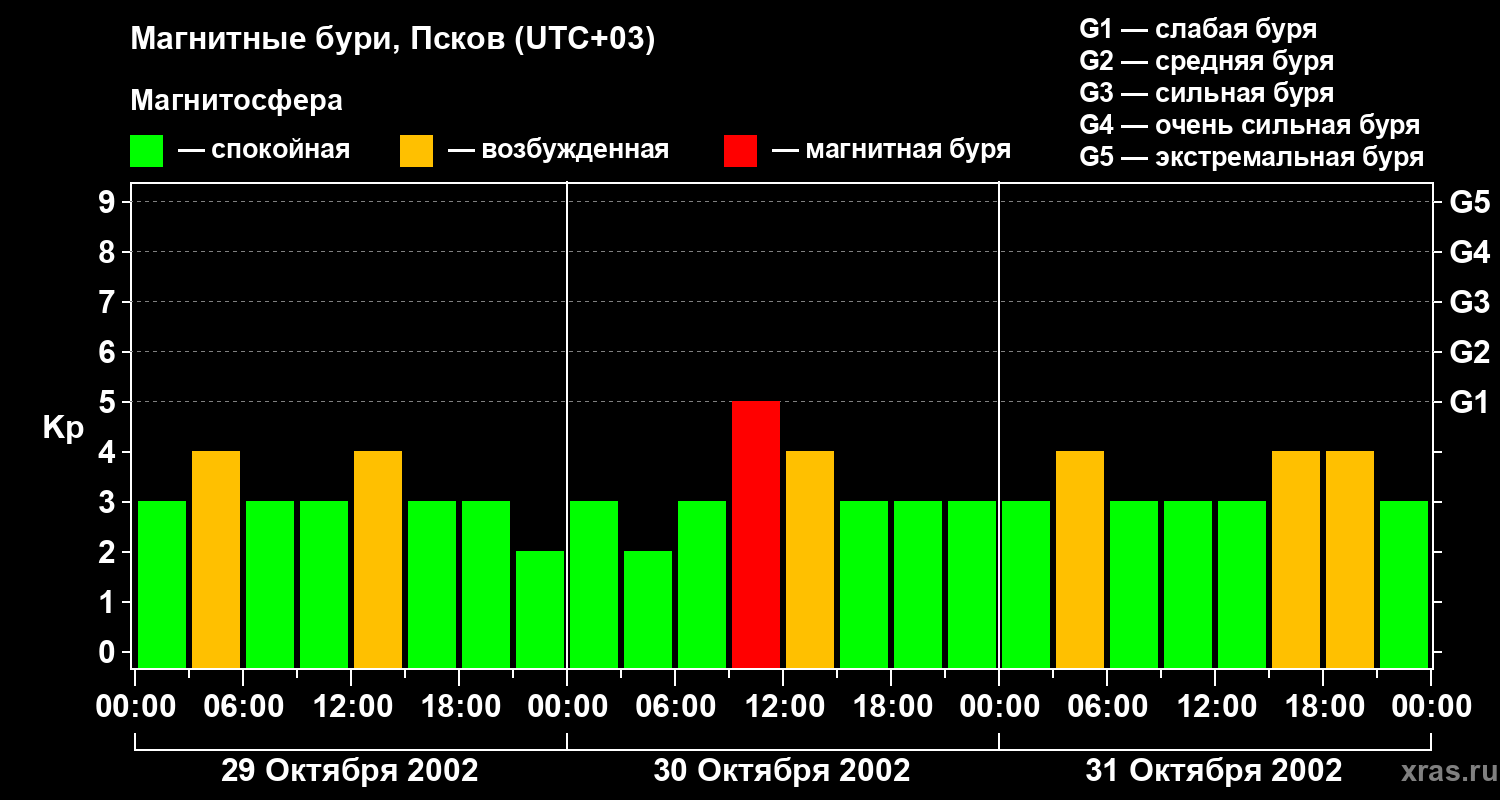Image resolution: width=1500 pixels, height=800 pixels.
Task: Select the yellow 12:00–15:00 bar on 30 October
Action: (810, 559)
